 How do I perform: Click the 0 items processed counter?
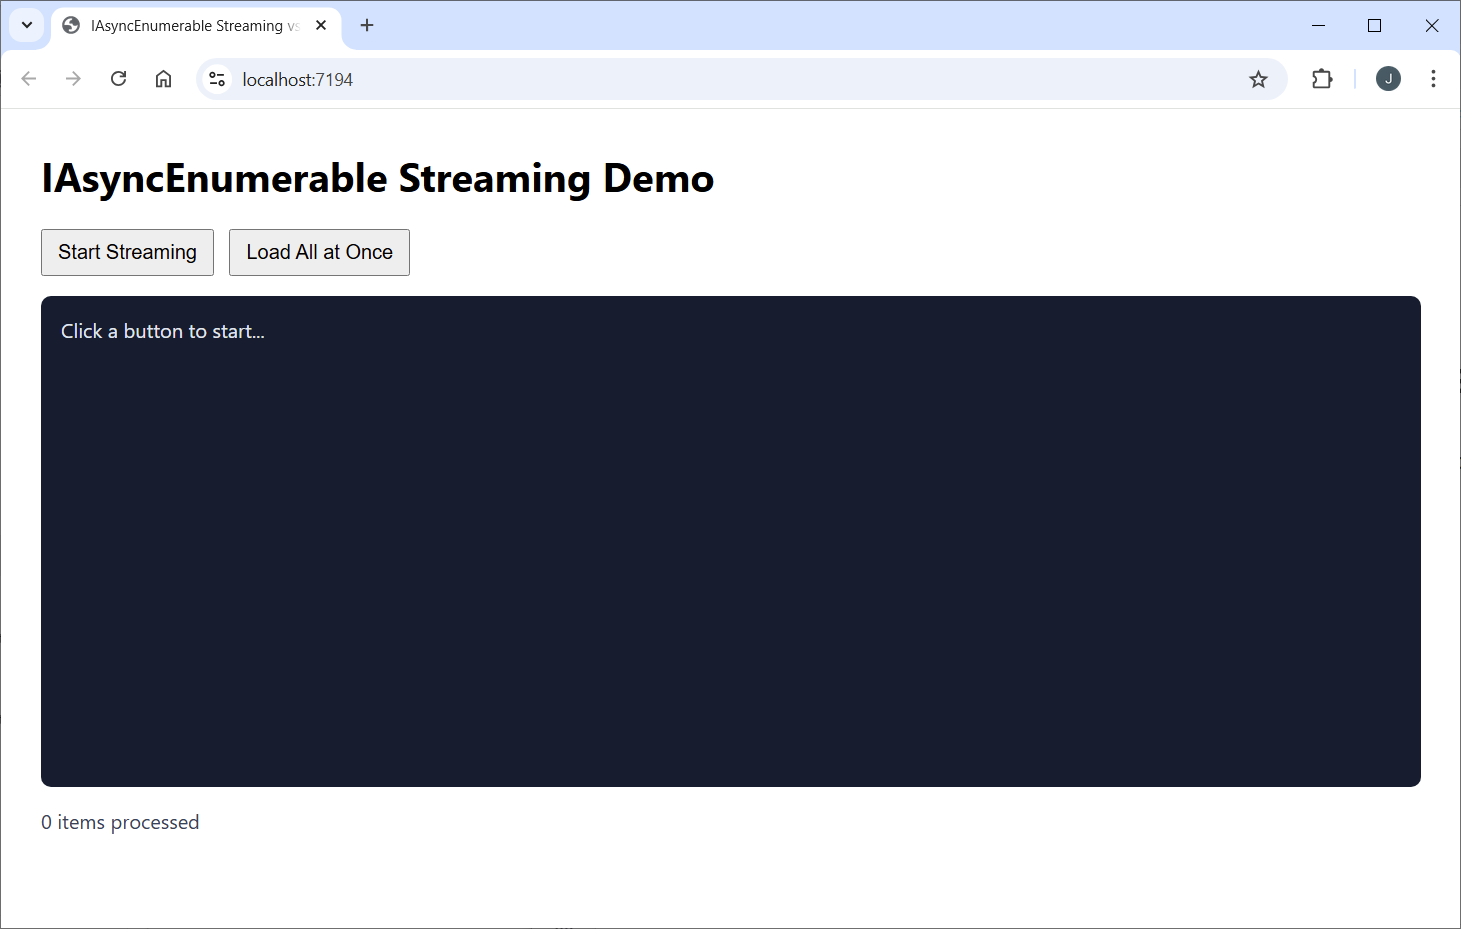(x=119, y=821)
